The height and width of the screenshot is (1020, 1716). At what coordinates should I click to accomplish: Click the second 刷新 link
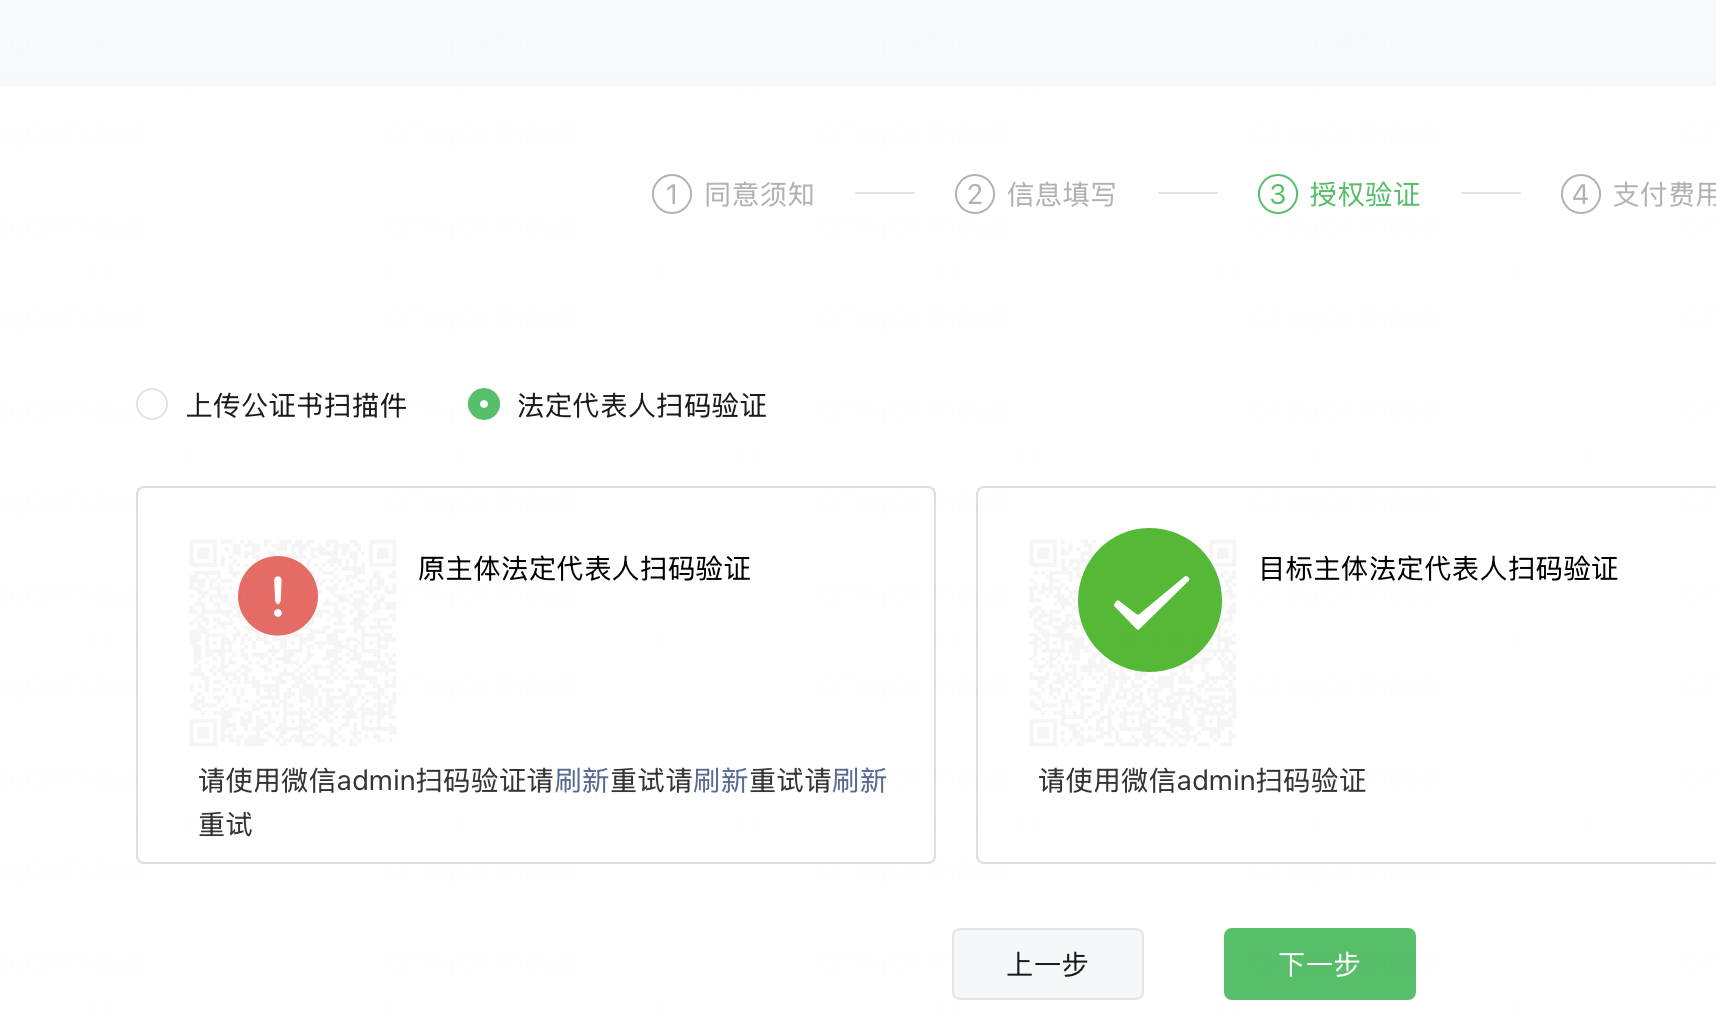click(x=721, y=780)
